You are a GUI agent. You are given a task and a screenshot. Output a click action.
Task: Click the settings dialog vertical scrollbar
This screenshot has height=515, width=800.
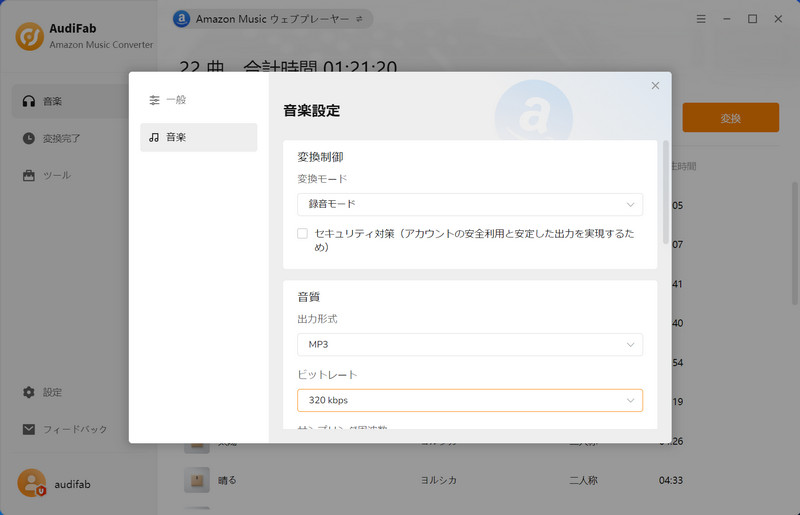click(x=665, y=192)
